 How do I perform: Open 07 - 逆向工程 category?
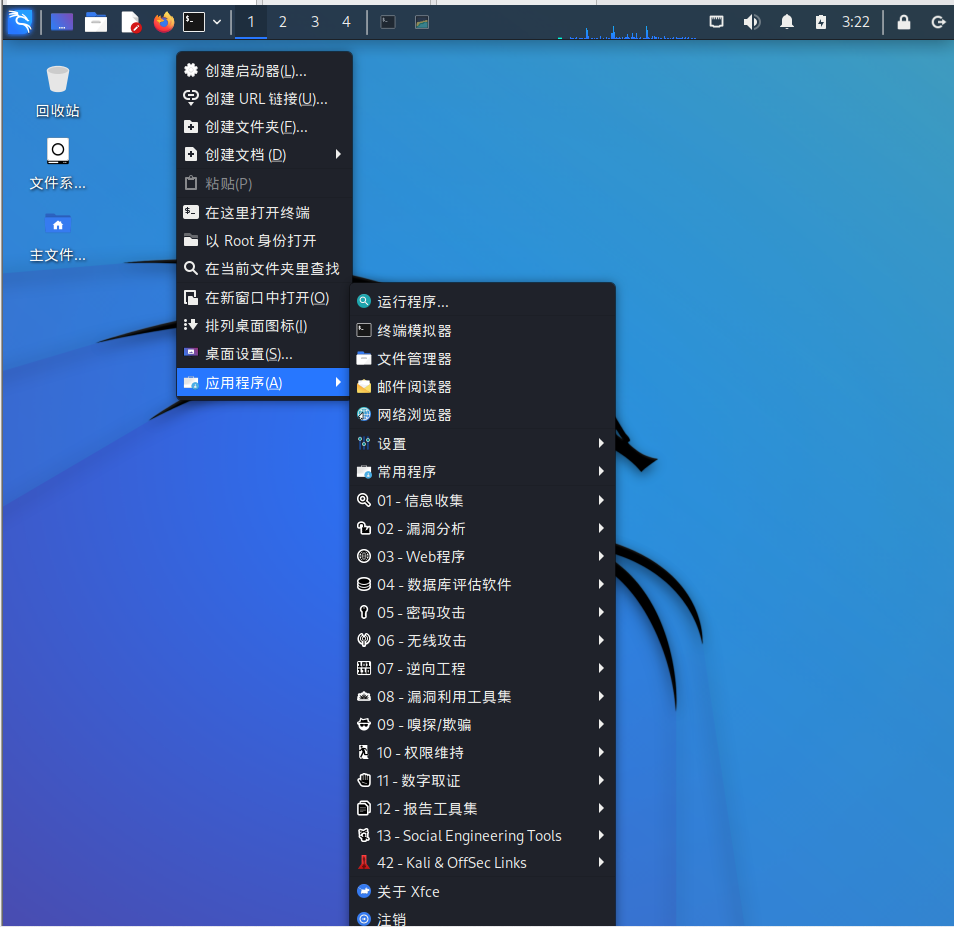[x=482, y=668]
